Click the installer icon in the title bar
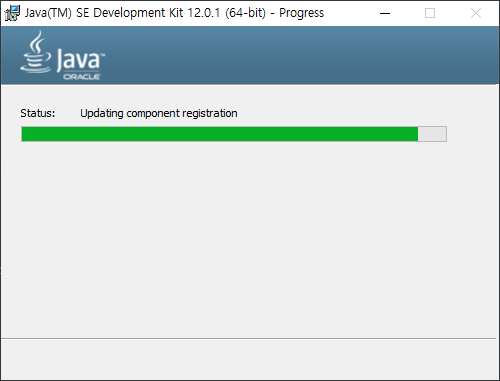Image resolution: width=500 pixels, height=381 pixels. pos(12,13)
